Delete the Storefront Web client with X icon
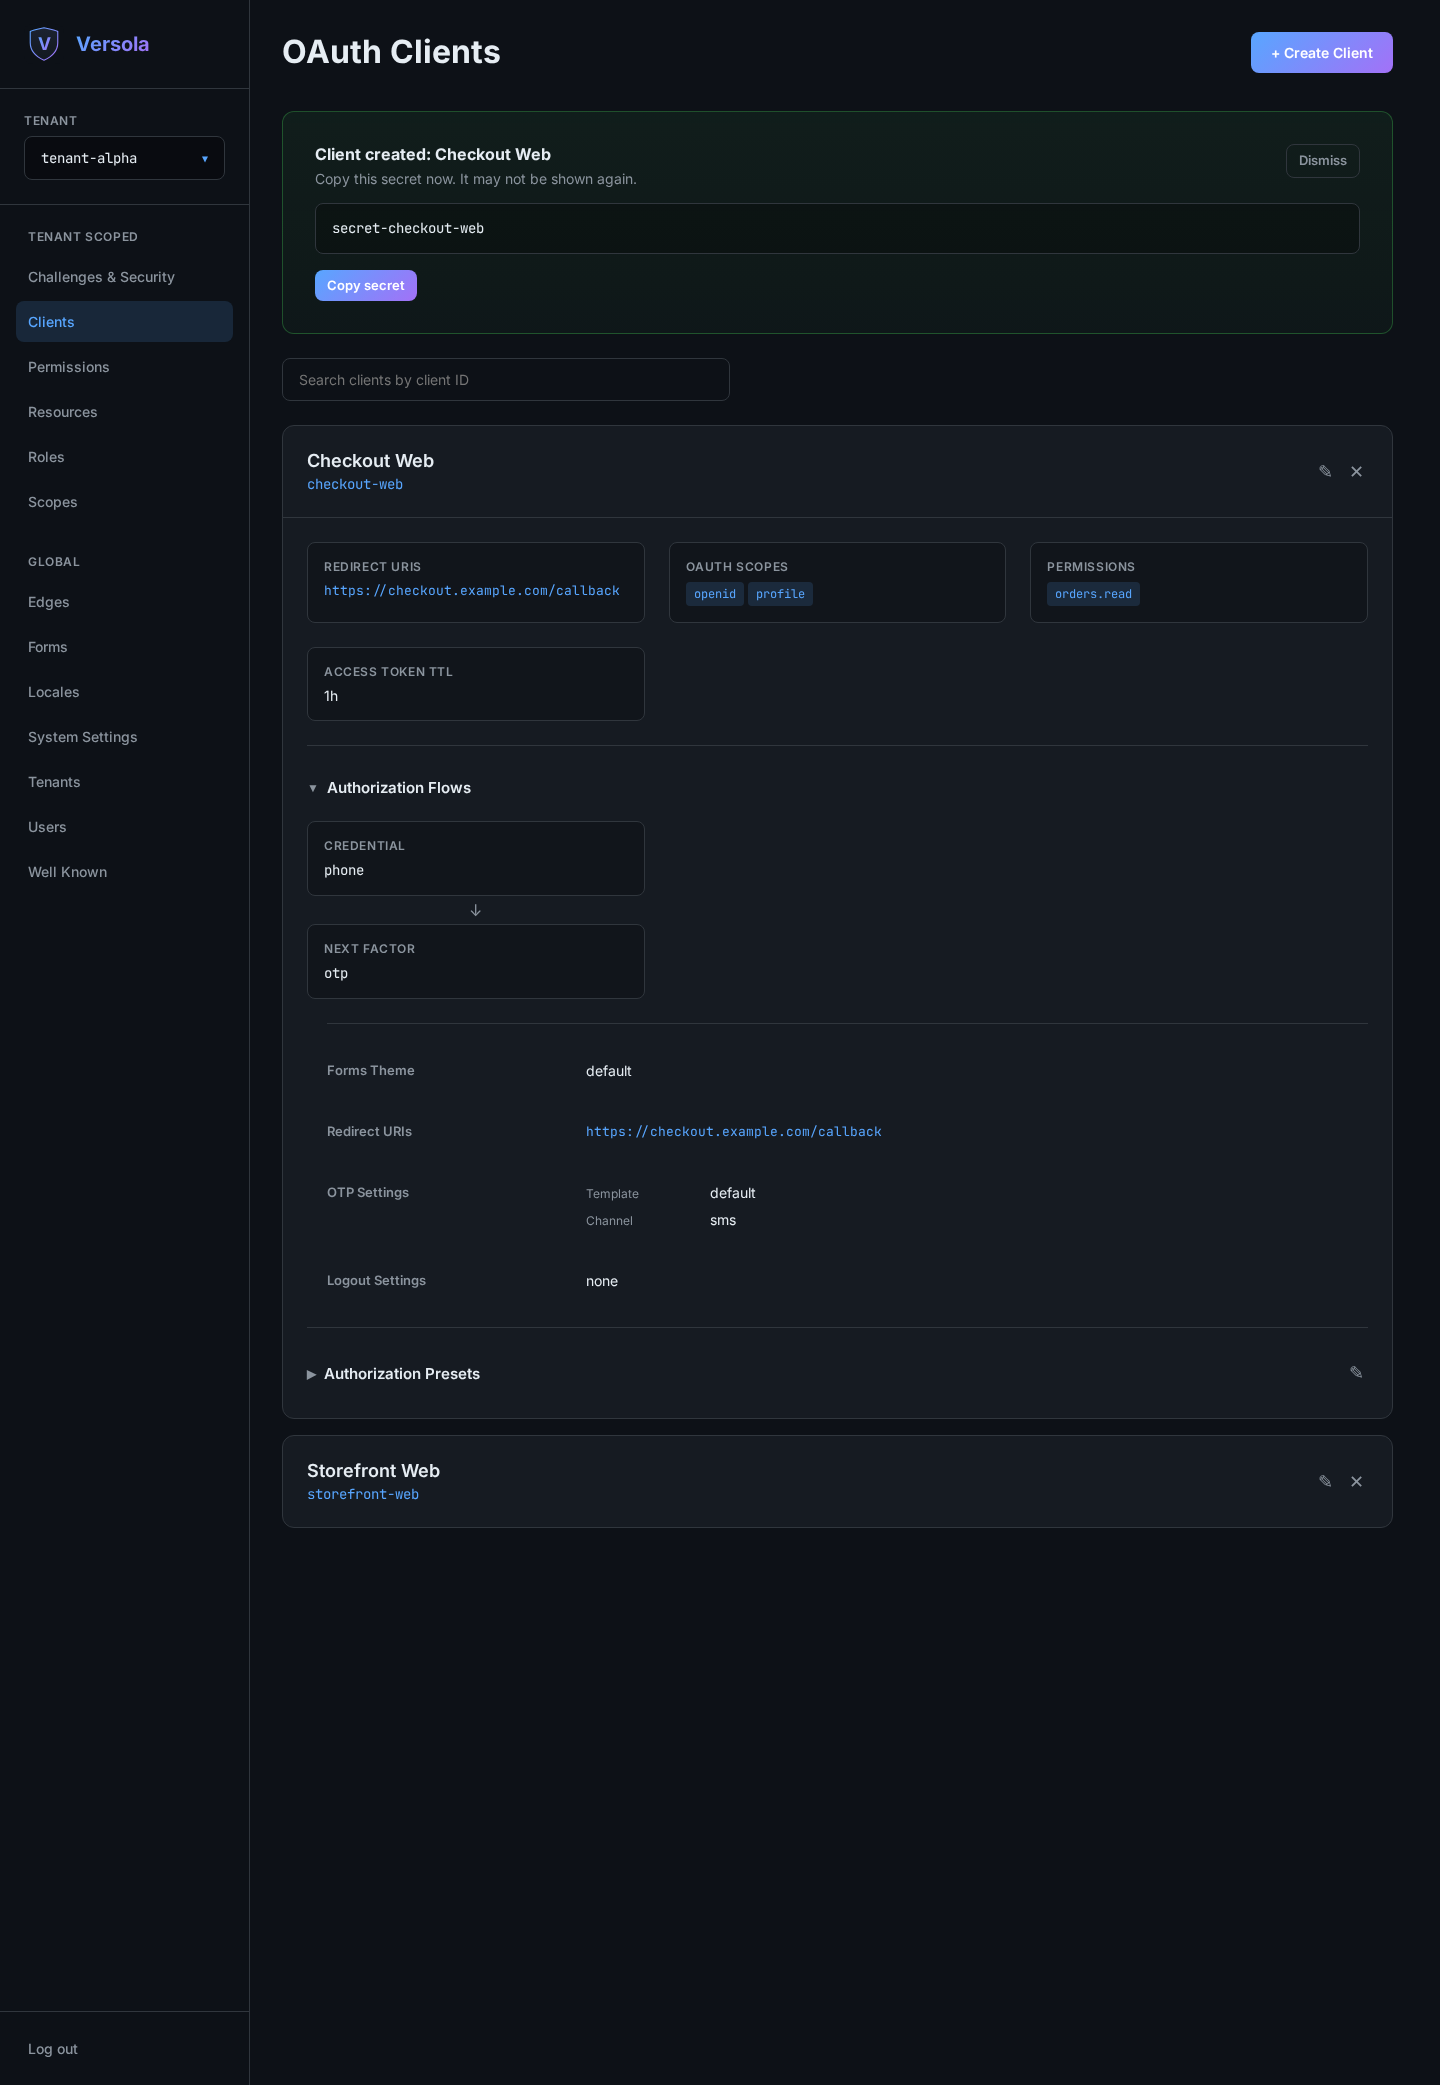 (x=1357, y=1481)
